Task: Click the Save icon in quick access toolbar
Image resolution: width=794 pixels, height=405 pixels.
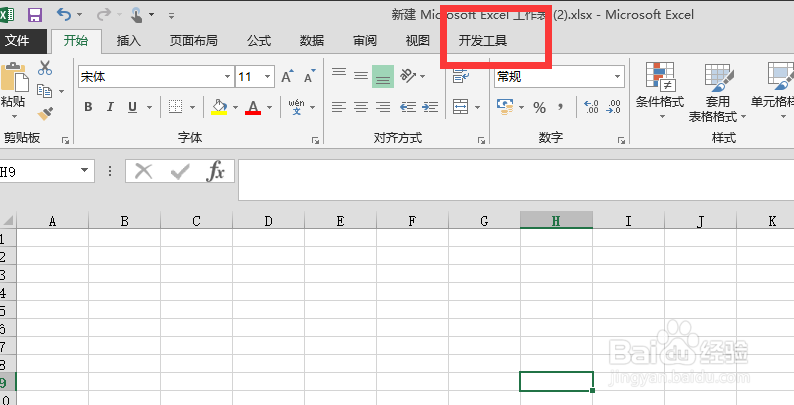Action: point(34,15)
